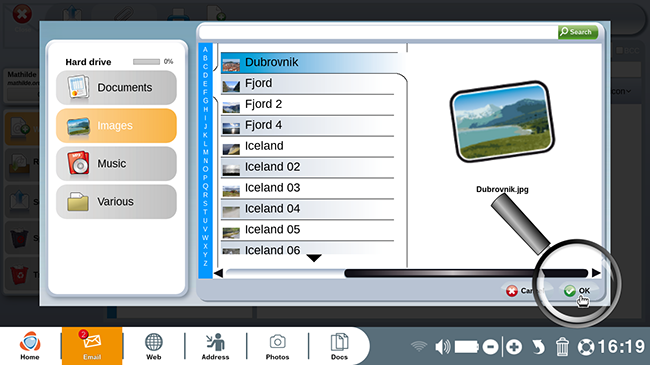The image size is (650, 365).
Task: Launch the Photos camera icon
Action: coord(277,346)
